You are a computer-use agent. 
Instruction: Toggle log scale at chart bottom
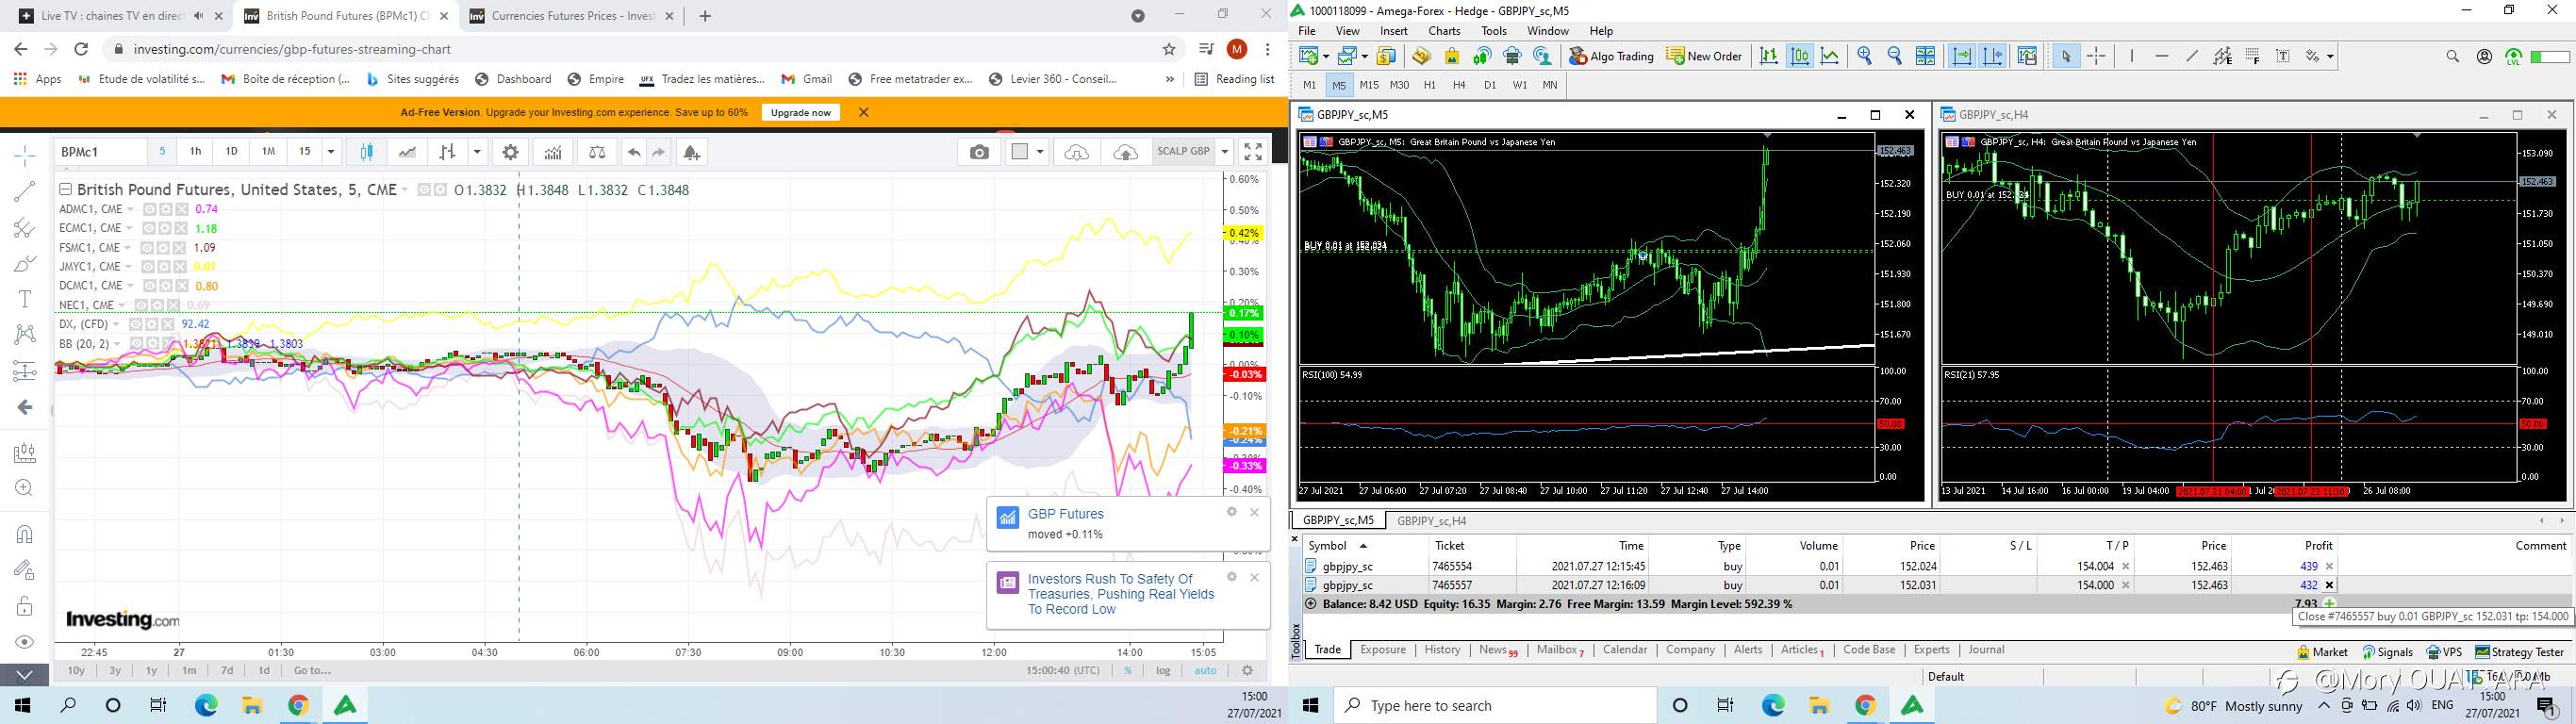(x=1163, y=670)
